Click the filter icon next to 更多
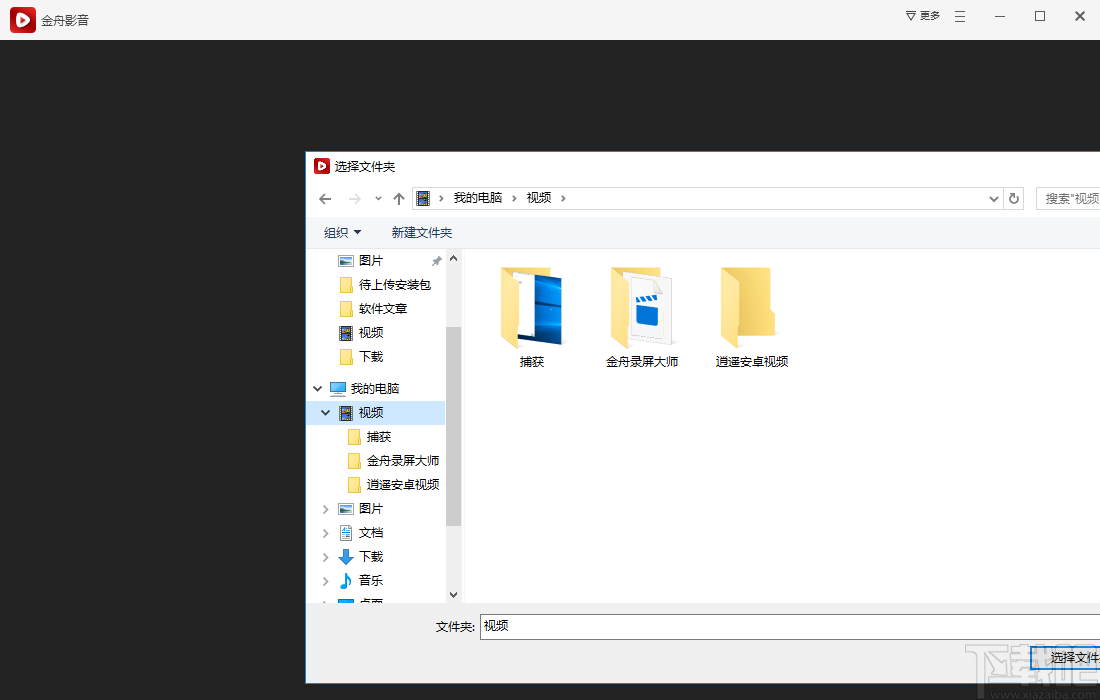This screenshot has width=1100, height=700. (x=909, y=16)
